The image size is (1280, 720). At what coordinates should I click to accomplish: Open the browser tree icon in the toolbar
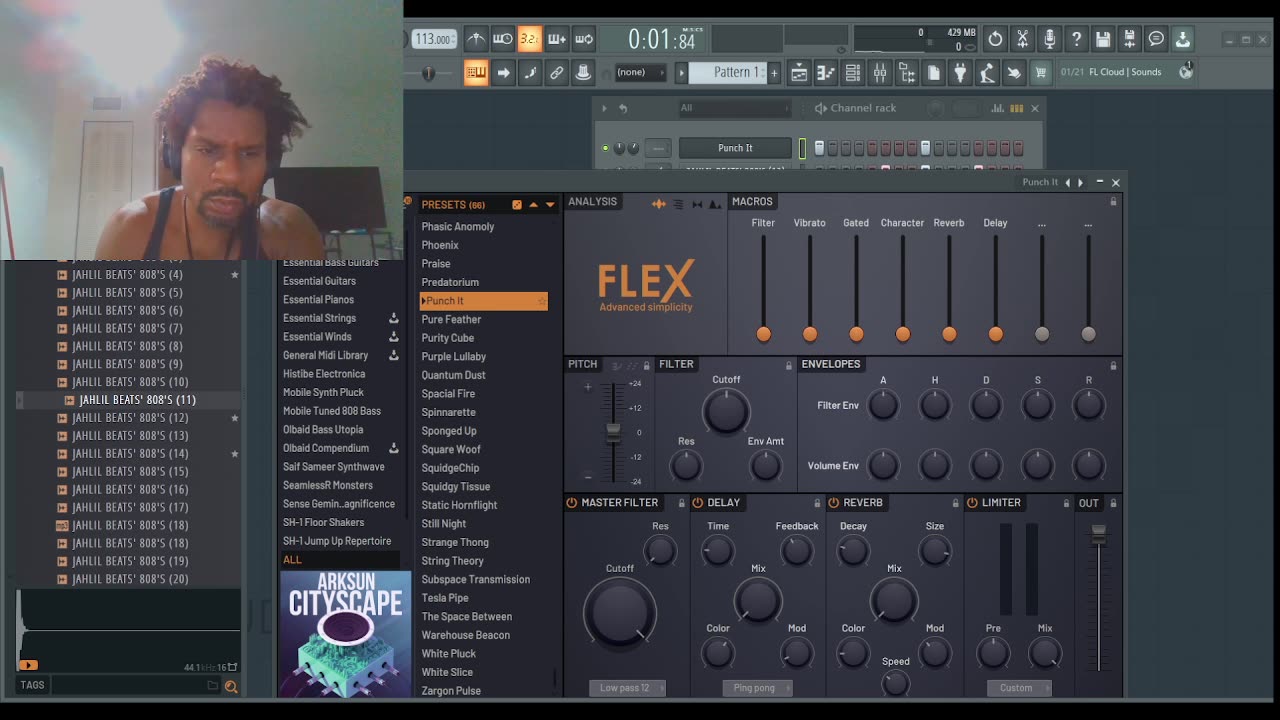point(907,72)
